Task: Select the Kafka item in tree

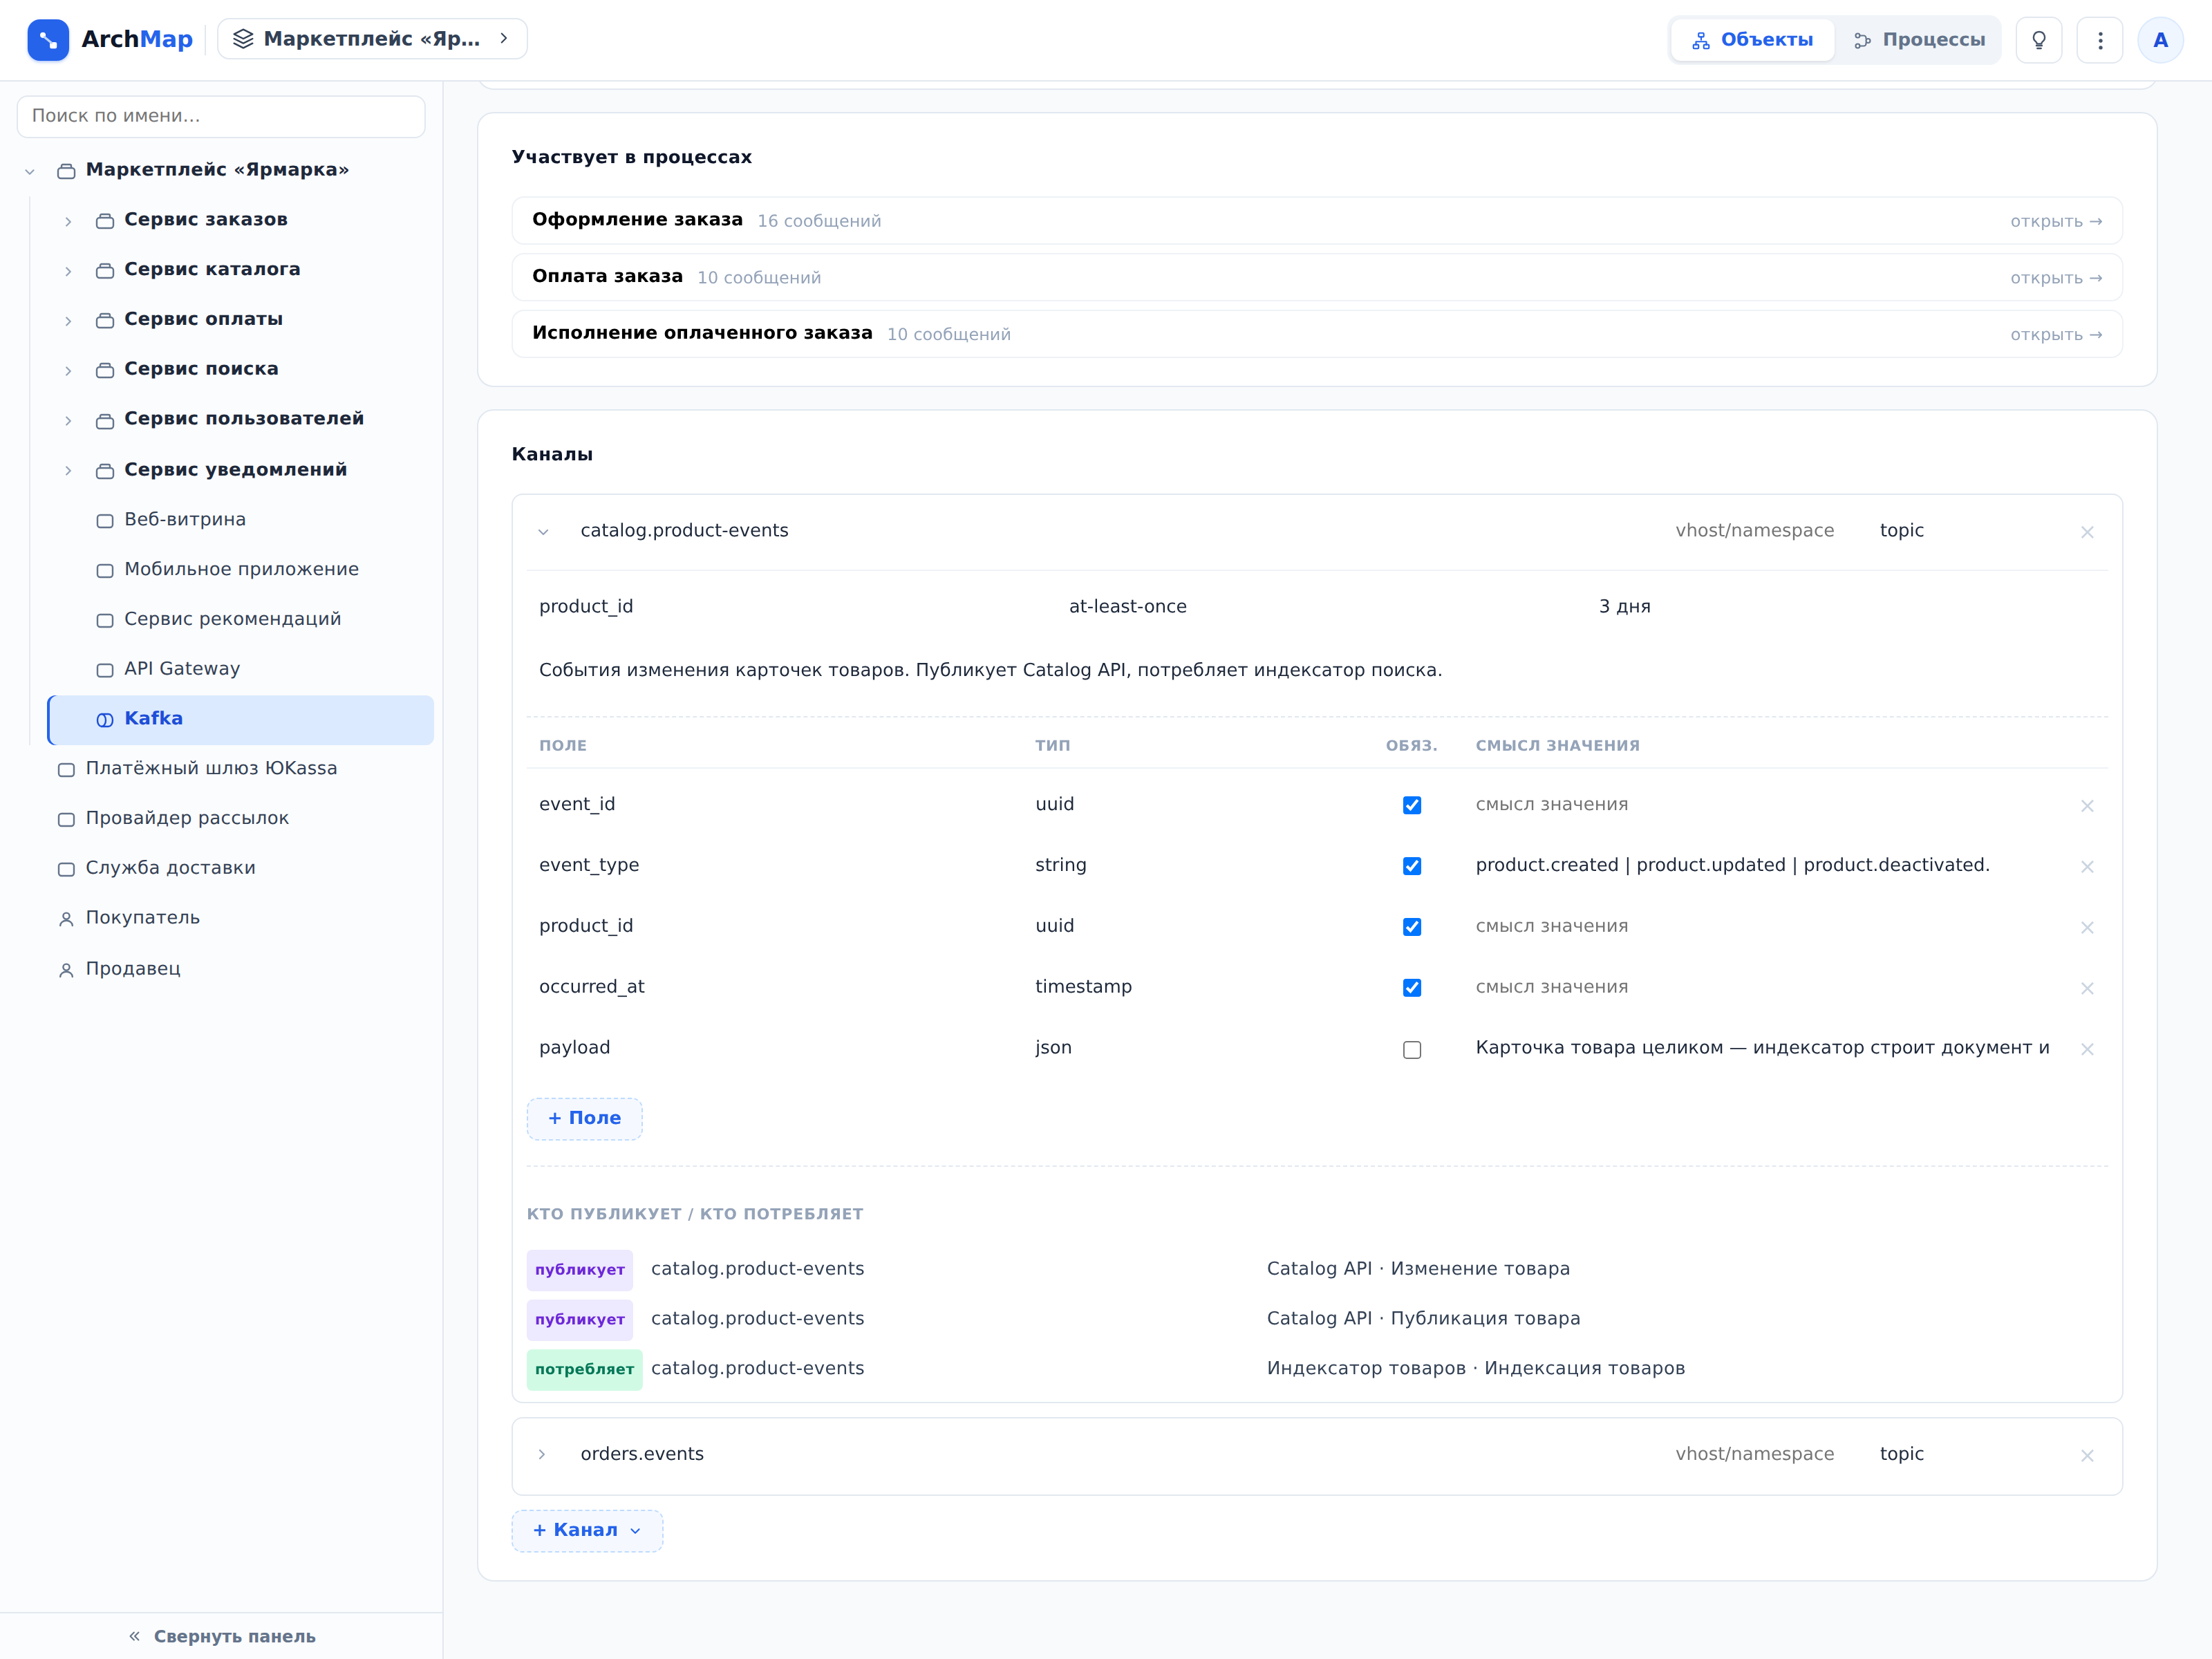Action: [241, 719]
